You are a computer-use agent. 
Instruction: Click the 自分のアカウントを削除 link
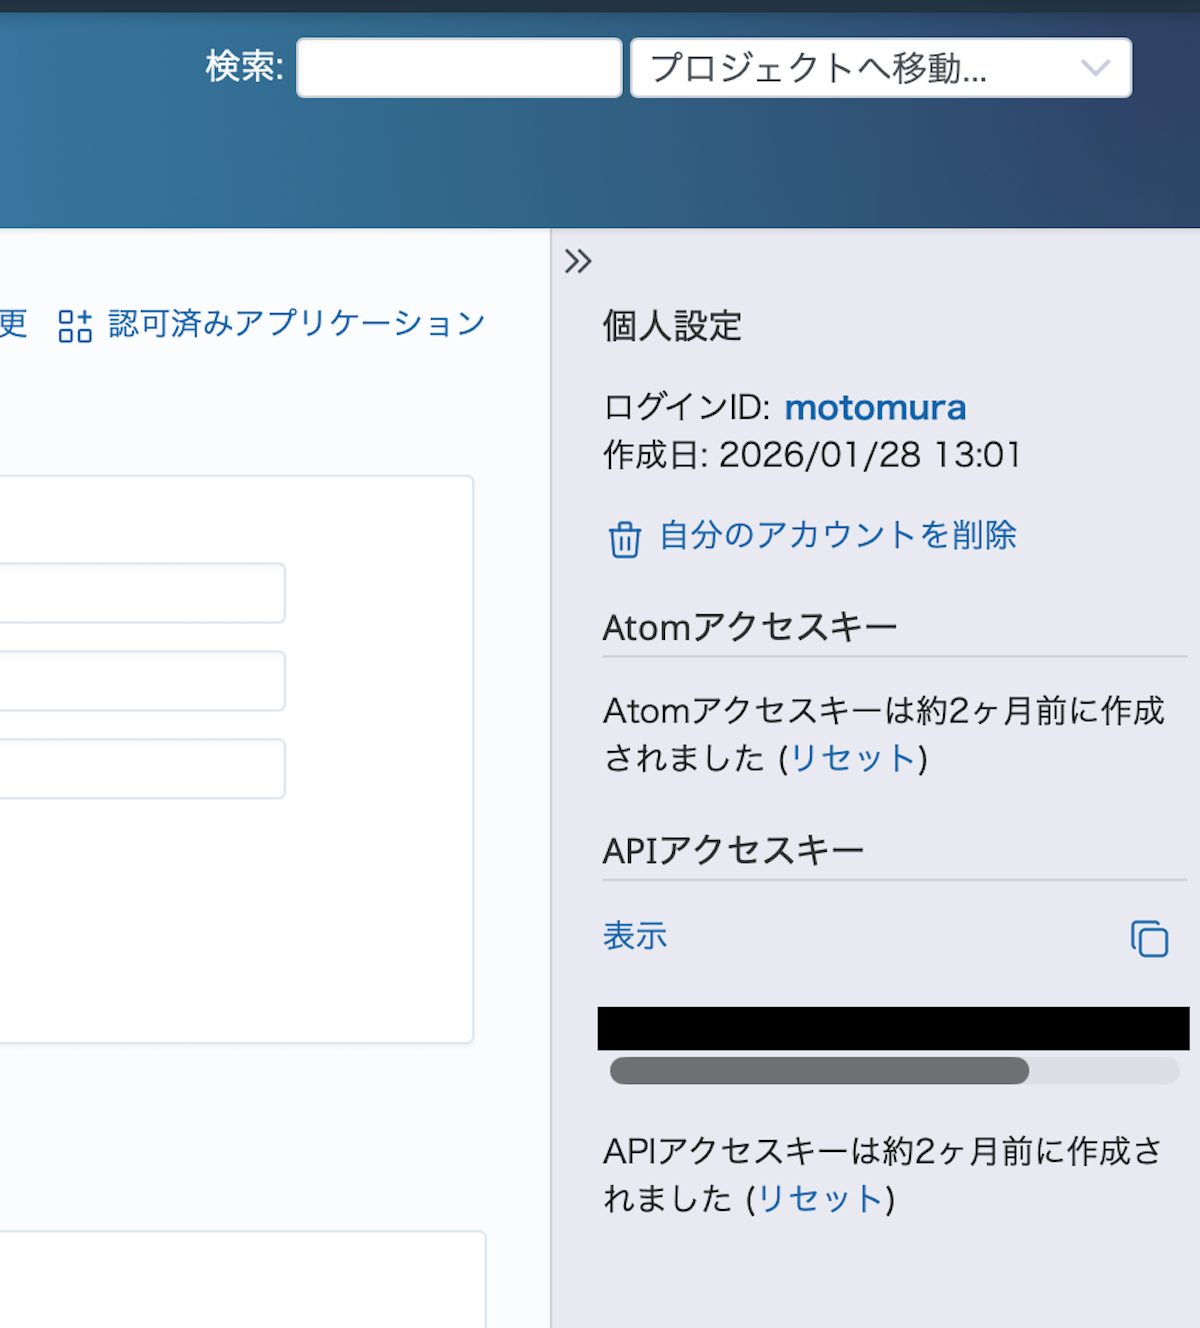(x=837, y=535)
